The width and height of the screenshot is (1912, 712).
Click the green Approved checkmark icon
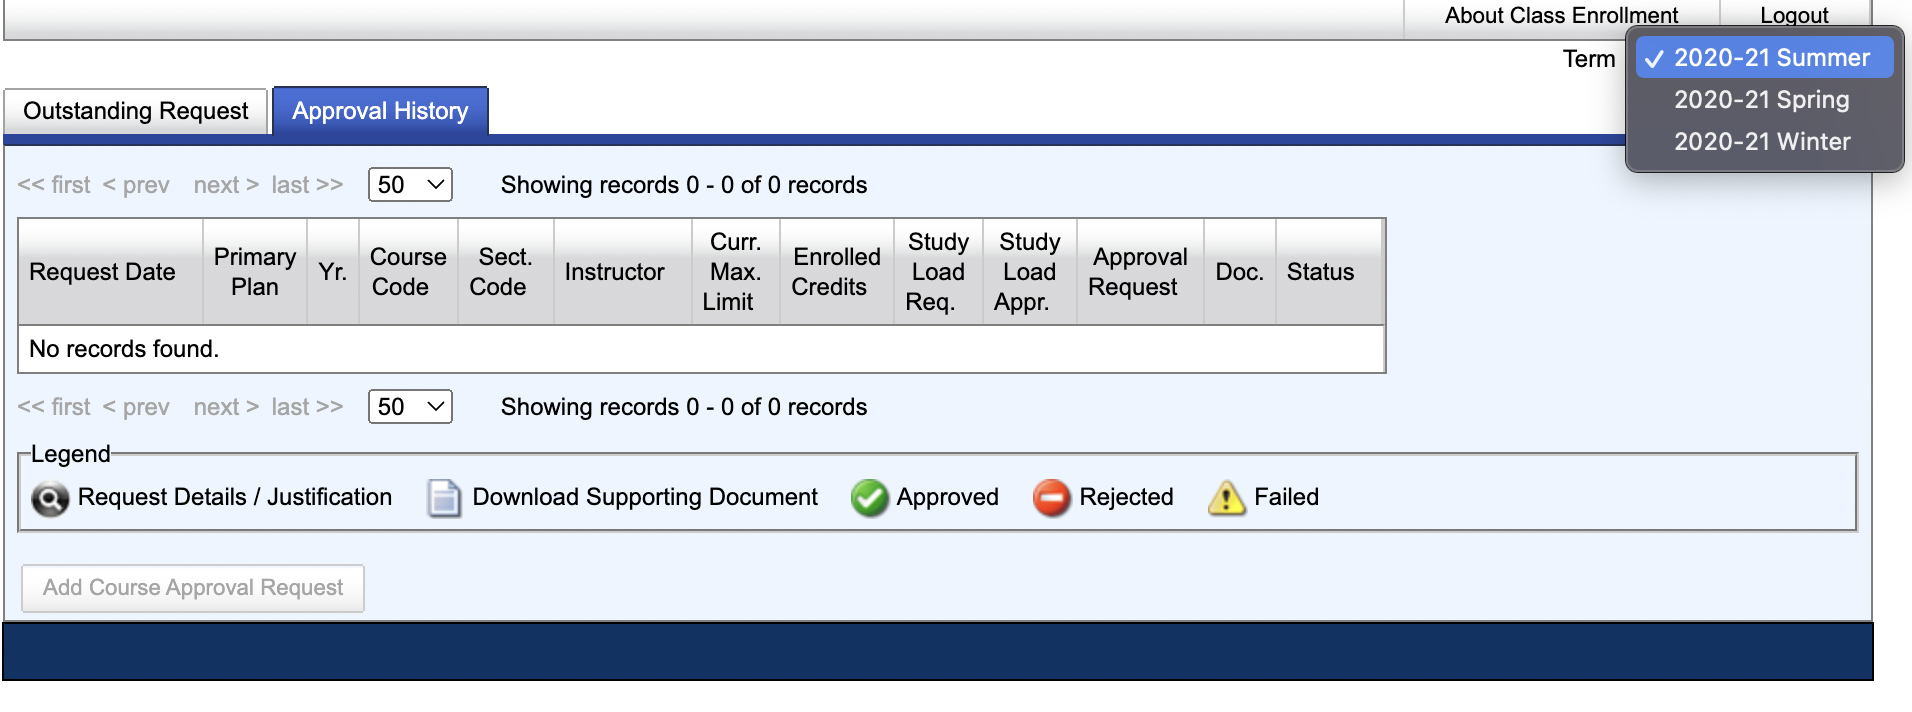coord(870,498)
